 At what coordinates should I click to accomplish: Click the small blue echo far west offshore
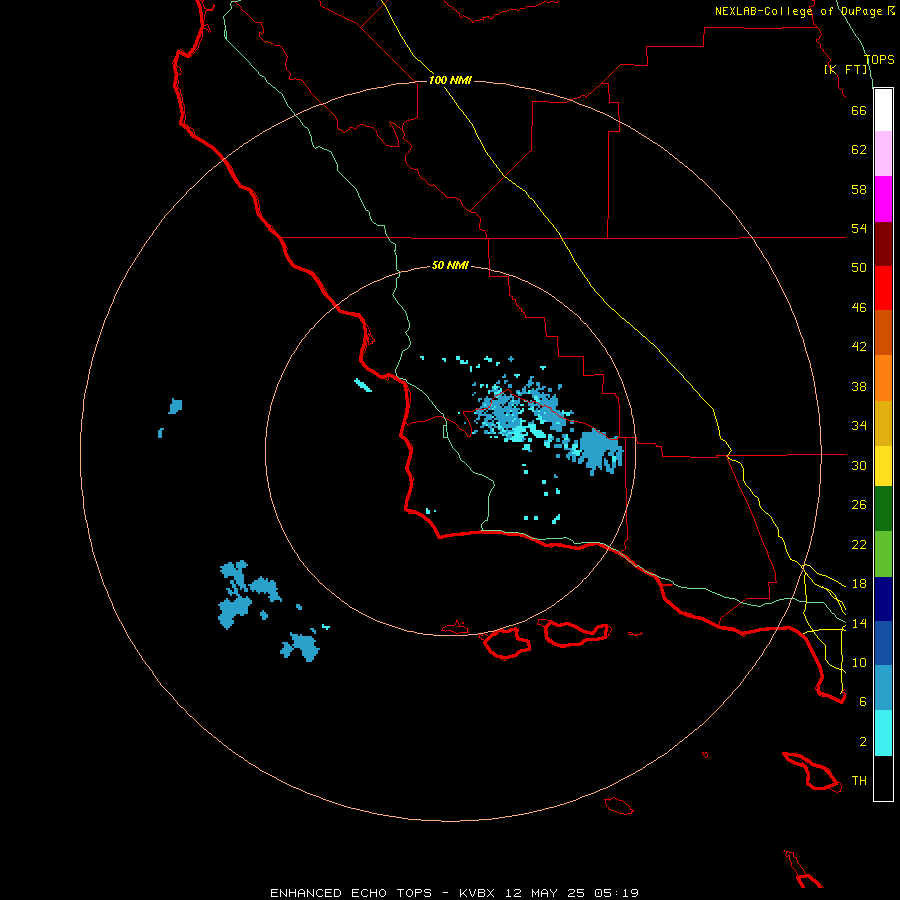[x=176, y=406]
